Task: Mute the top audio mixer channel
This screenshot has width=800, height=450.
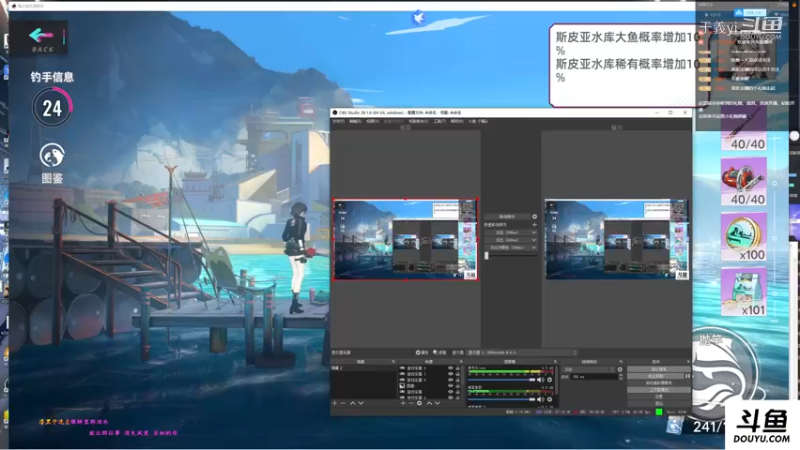Action: [540, 380]
